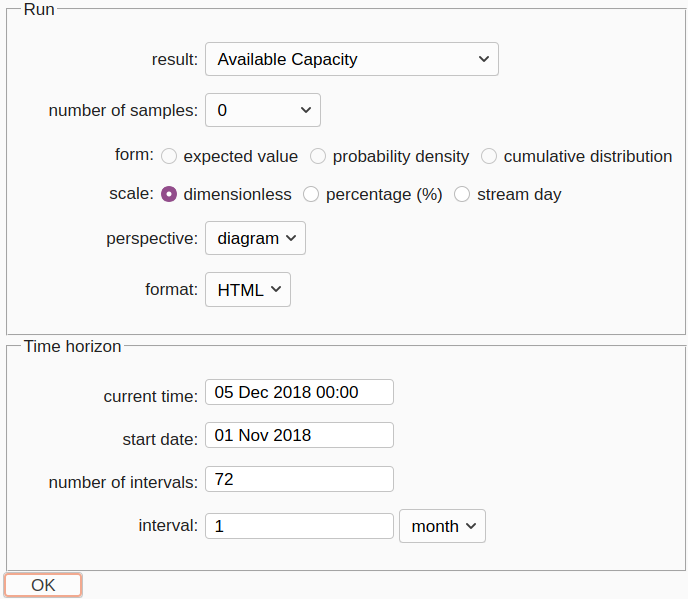Select the expected value radio button

[x=169, y=156]
